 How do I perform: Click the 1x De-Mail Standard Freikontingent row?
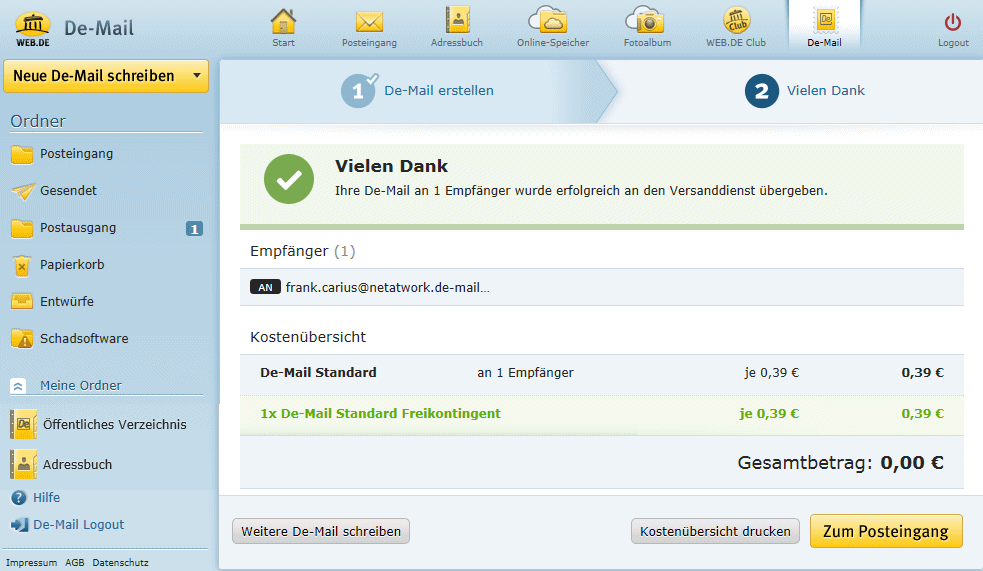[x=602, y=415]
